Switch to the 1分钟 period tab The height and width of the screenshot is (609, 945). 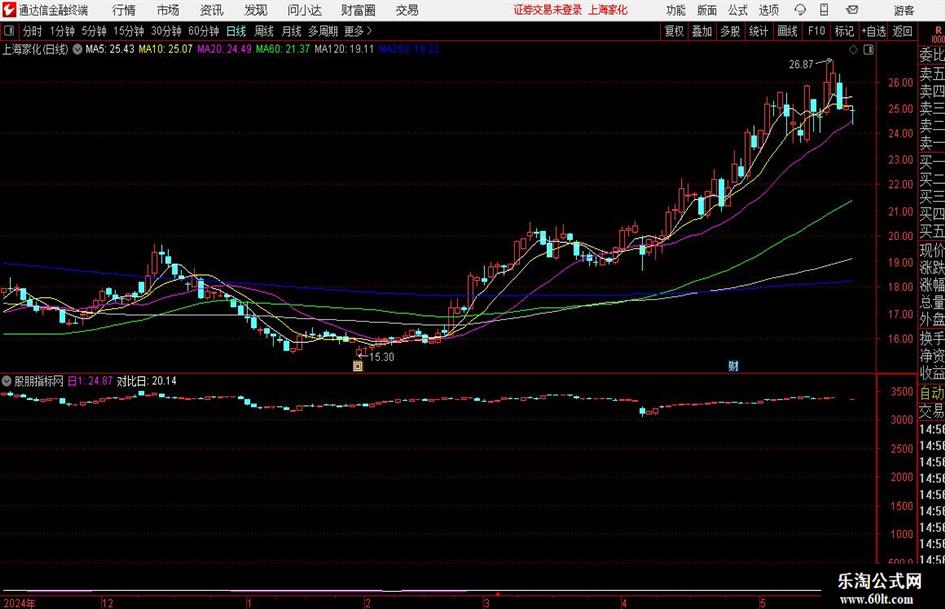[x=61, y=31]
